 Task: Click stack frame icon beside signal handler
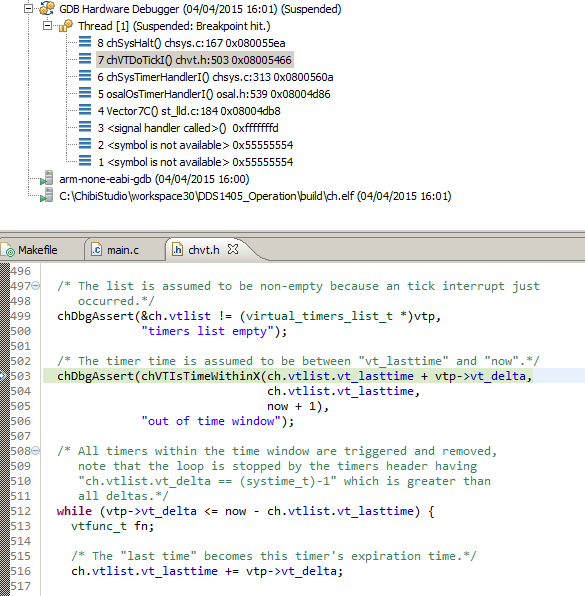pos(85,127)
